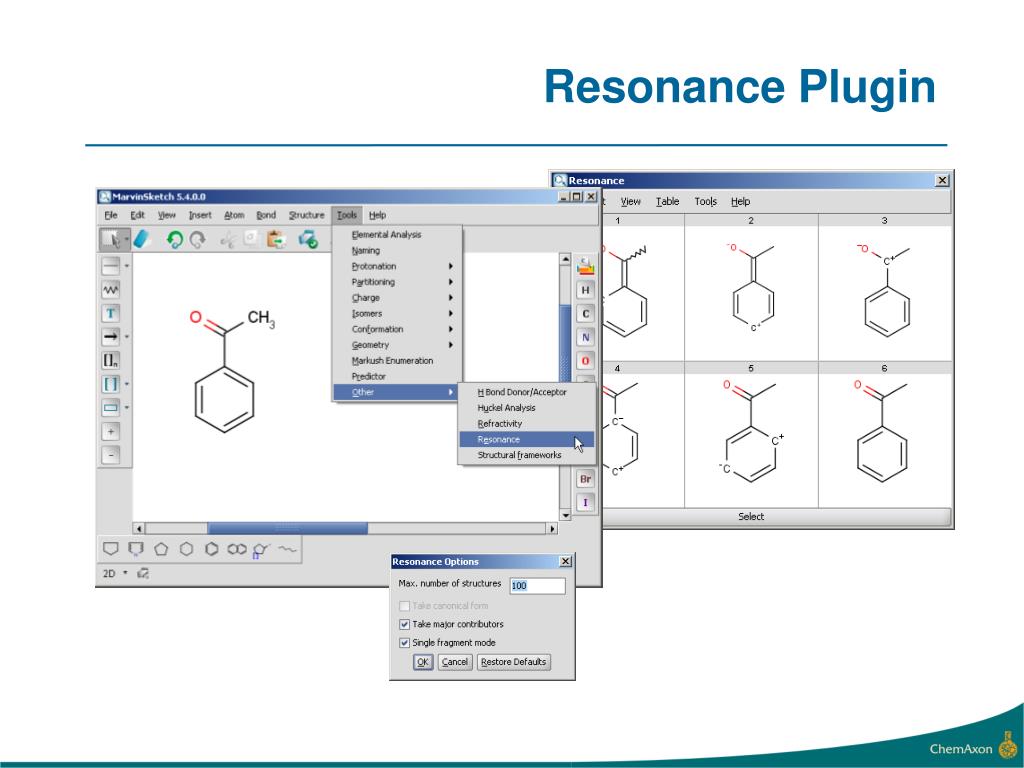Image resolution: width=1024 pixels, height=768 pixels.
Task: Click the Clean/check structure icon
Action: 308,240
